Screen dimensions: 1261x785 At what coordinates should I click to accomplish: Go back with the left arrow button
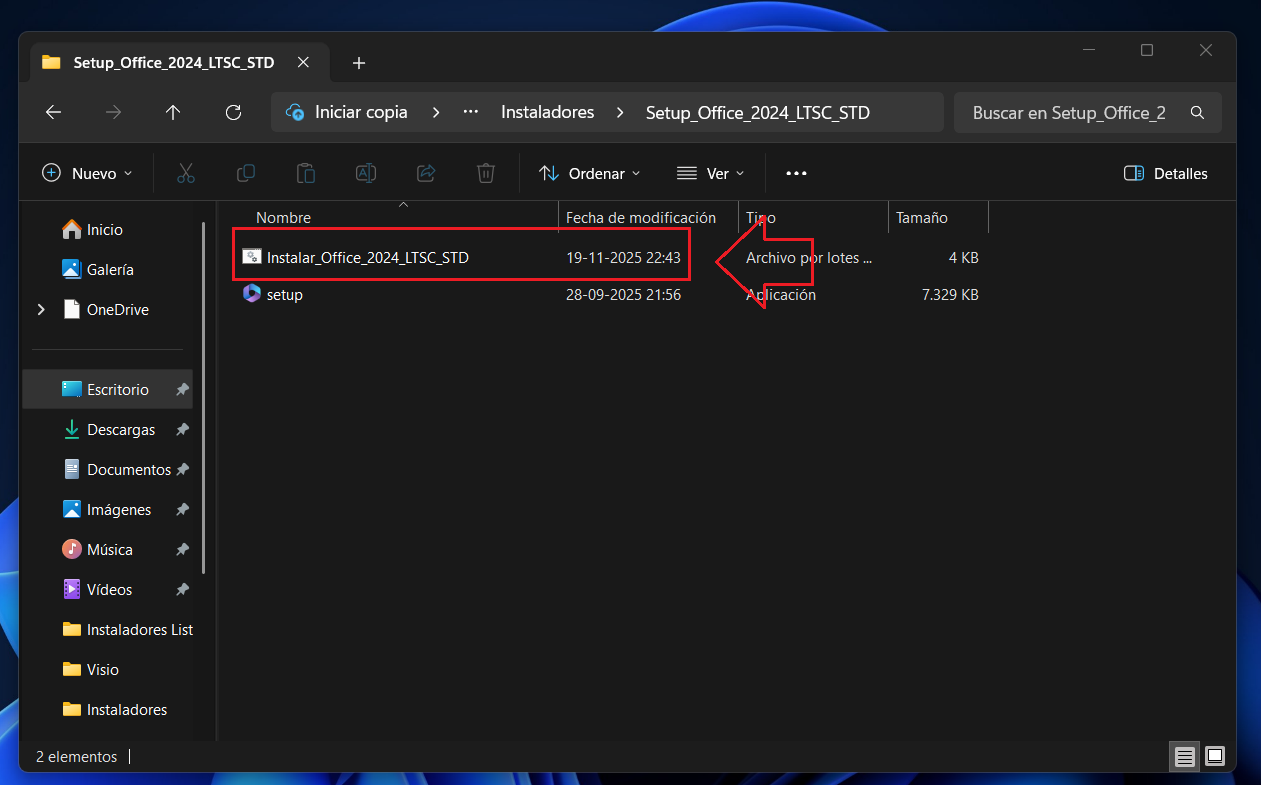tap(54, 113)
